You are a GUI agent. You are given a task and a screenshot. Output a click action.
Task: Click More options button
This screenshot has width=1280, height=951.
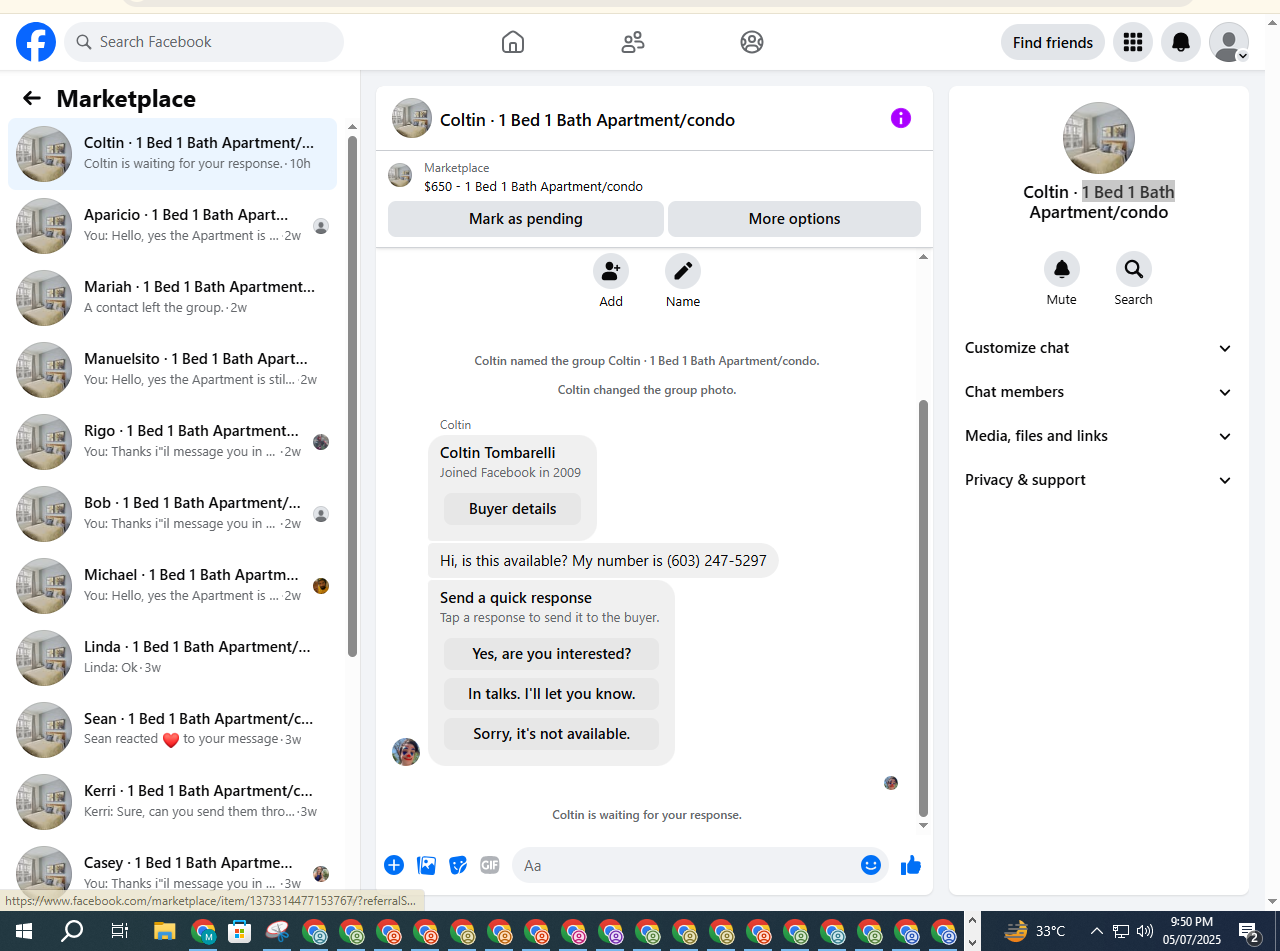[x=794, y=219]
